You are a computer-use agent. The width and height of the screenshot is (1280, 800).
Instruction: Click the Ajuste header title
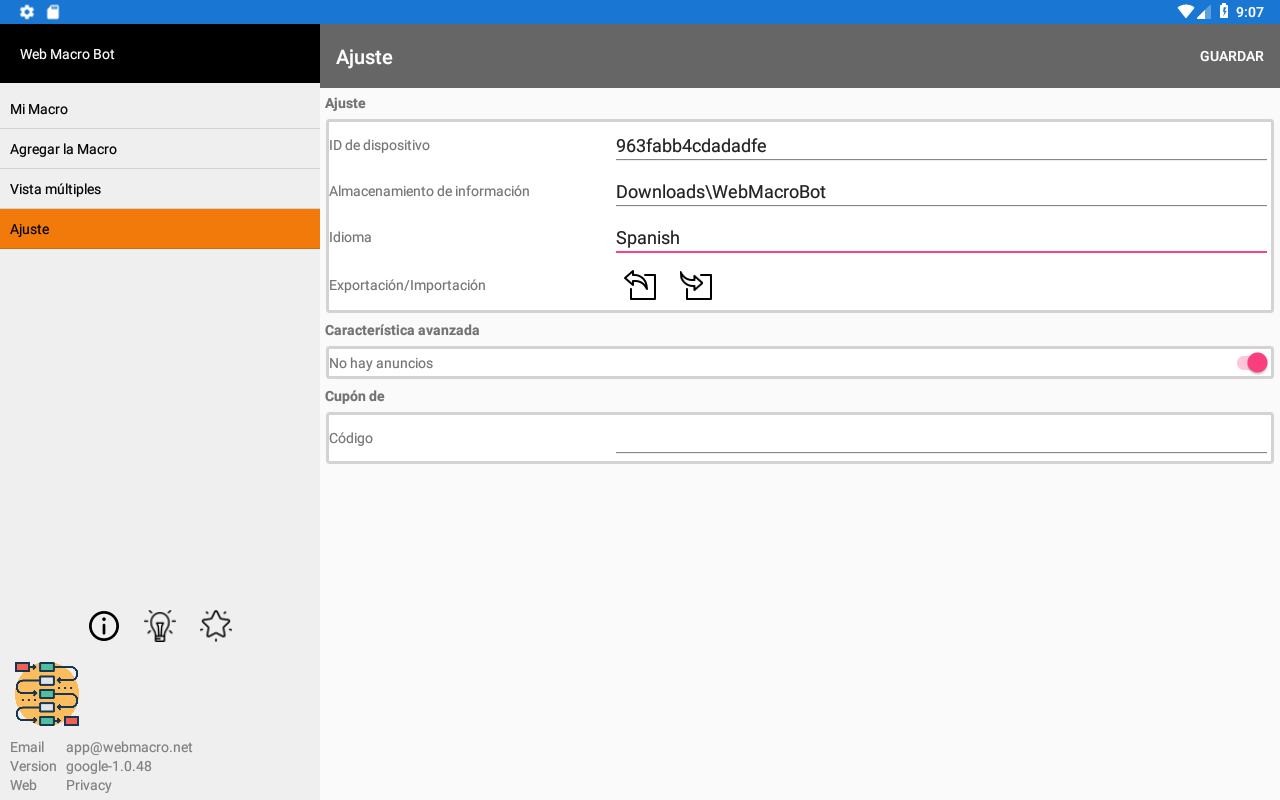[364, 57]
